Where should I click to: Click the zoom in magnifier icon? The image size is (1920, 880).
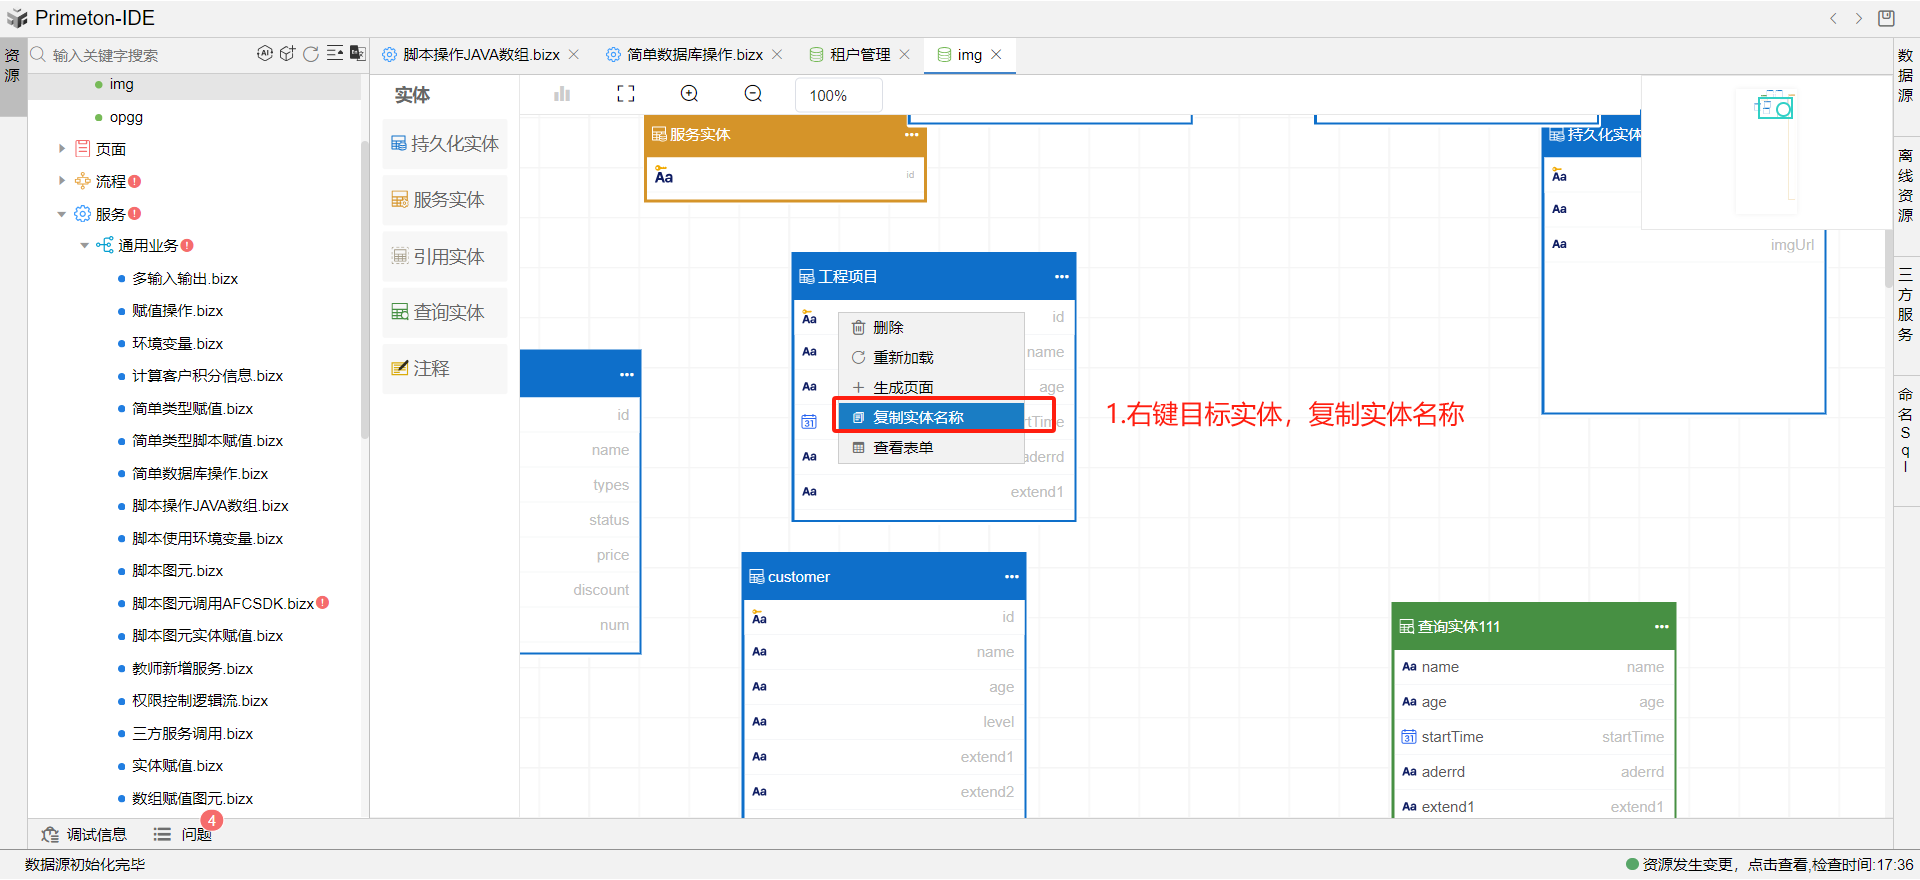point(689,94)
